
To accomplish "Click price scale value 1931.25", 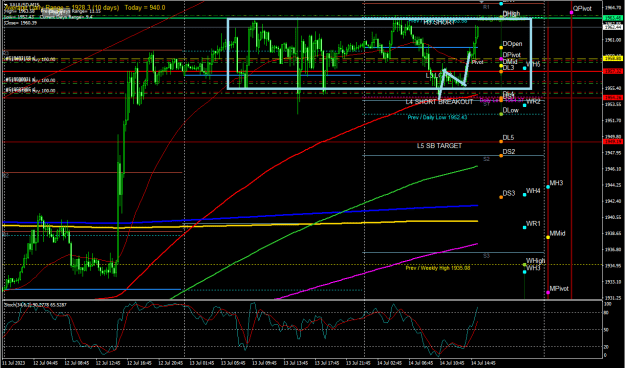I will coord(613,298).
